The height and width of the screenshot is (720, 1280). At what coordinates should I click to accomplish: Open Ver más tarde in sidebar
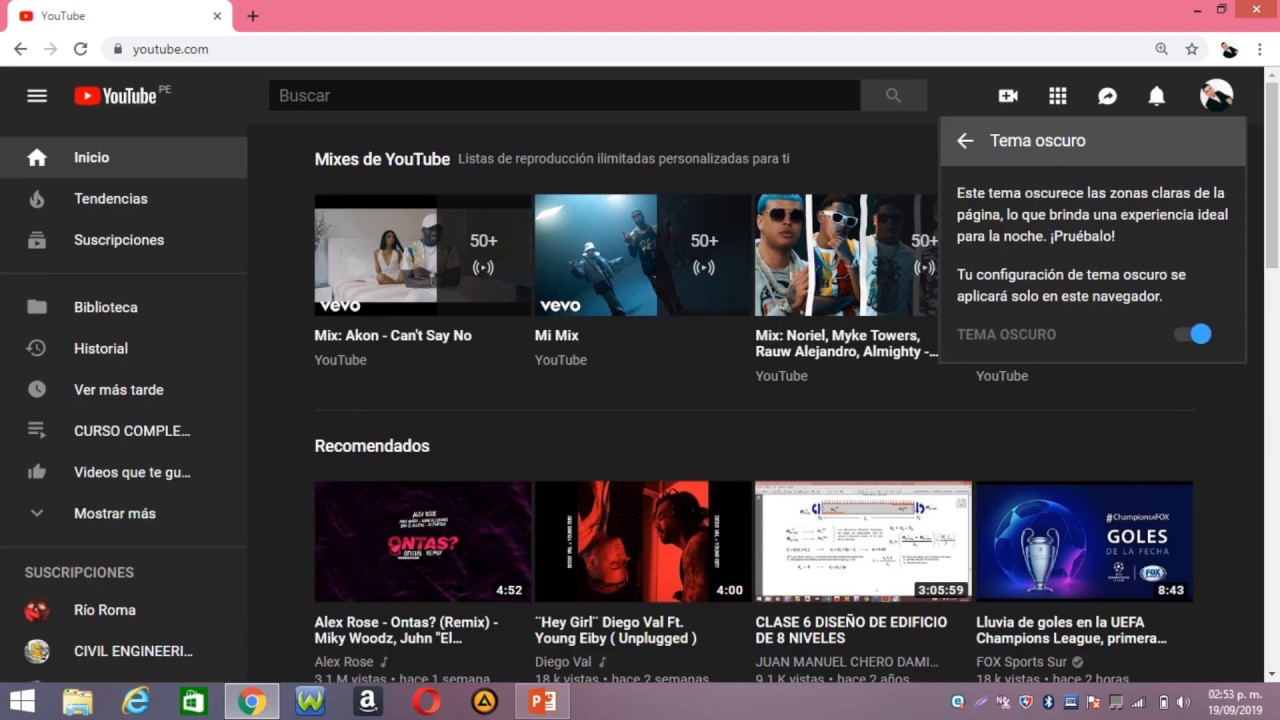(x=124, y=389)
